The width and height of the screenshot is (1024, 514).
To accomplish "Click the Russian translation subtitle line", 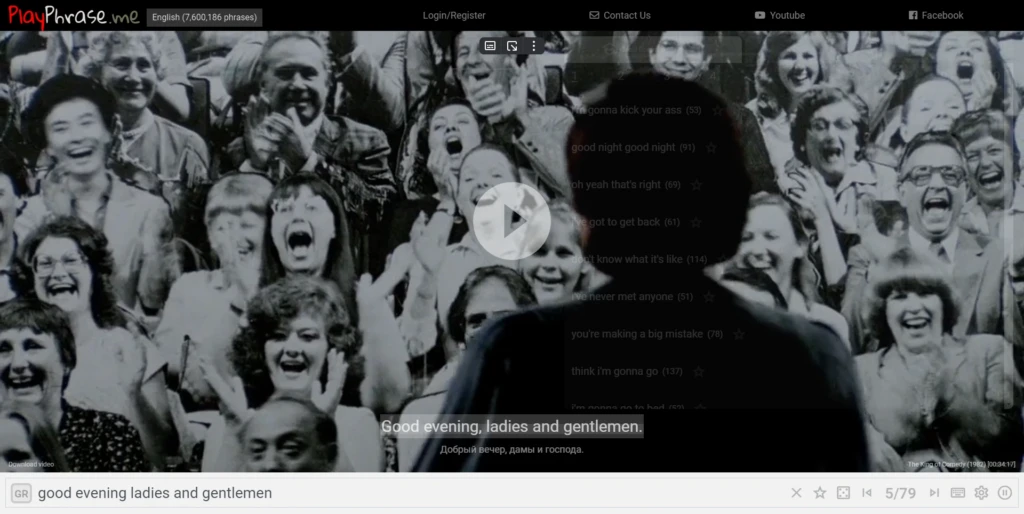I will coord(511,450).
